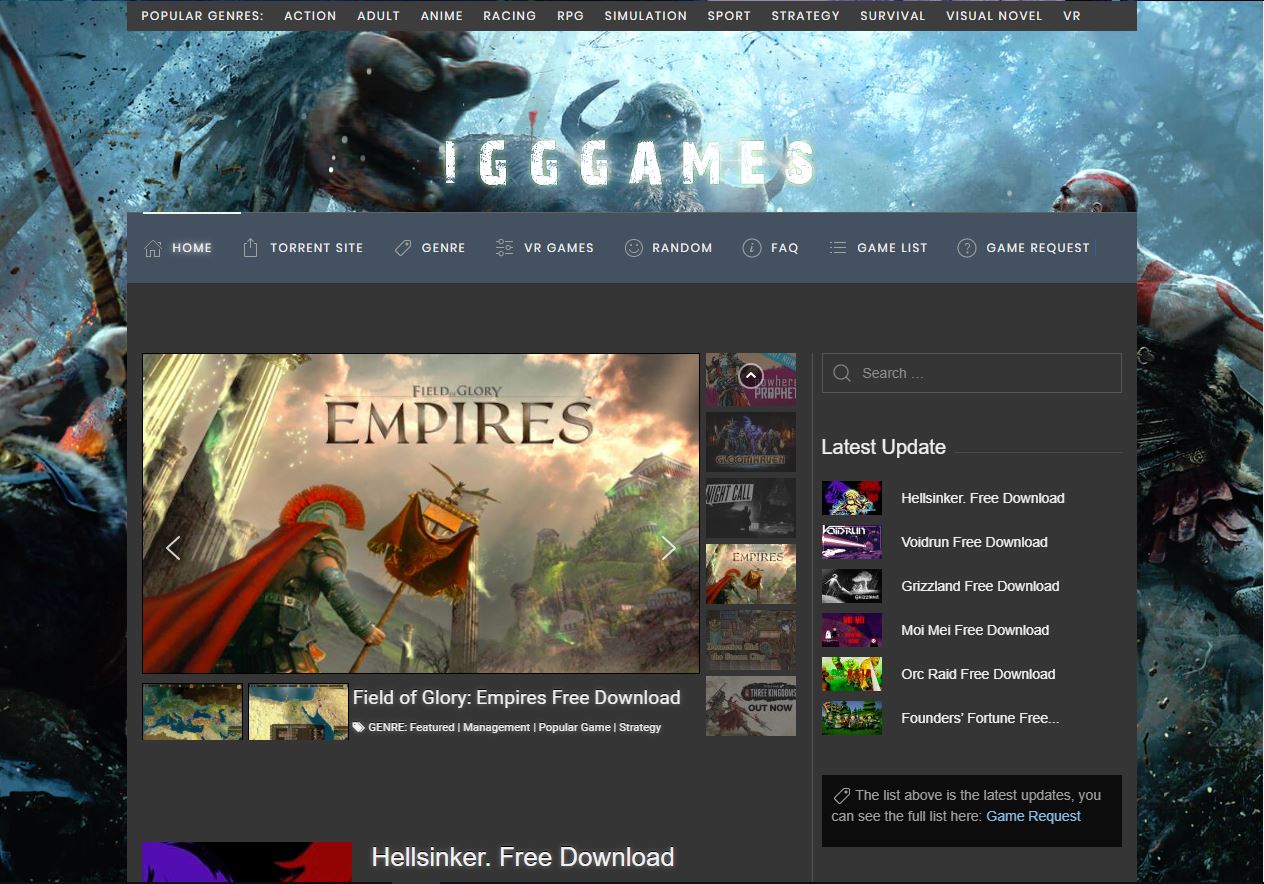Screen dimensions: 1264x884
Task: Click the search magnifier icon
Action: pyautogui.click(x=842, y=373)
